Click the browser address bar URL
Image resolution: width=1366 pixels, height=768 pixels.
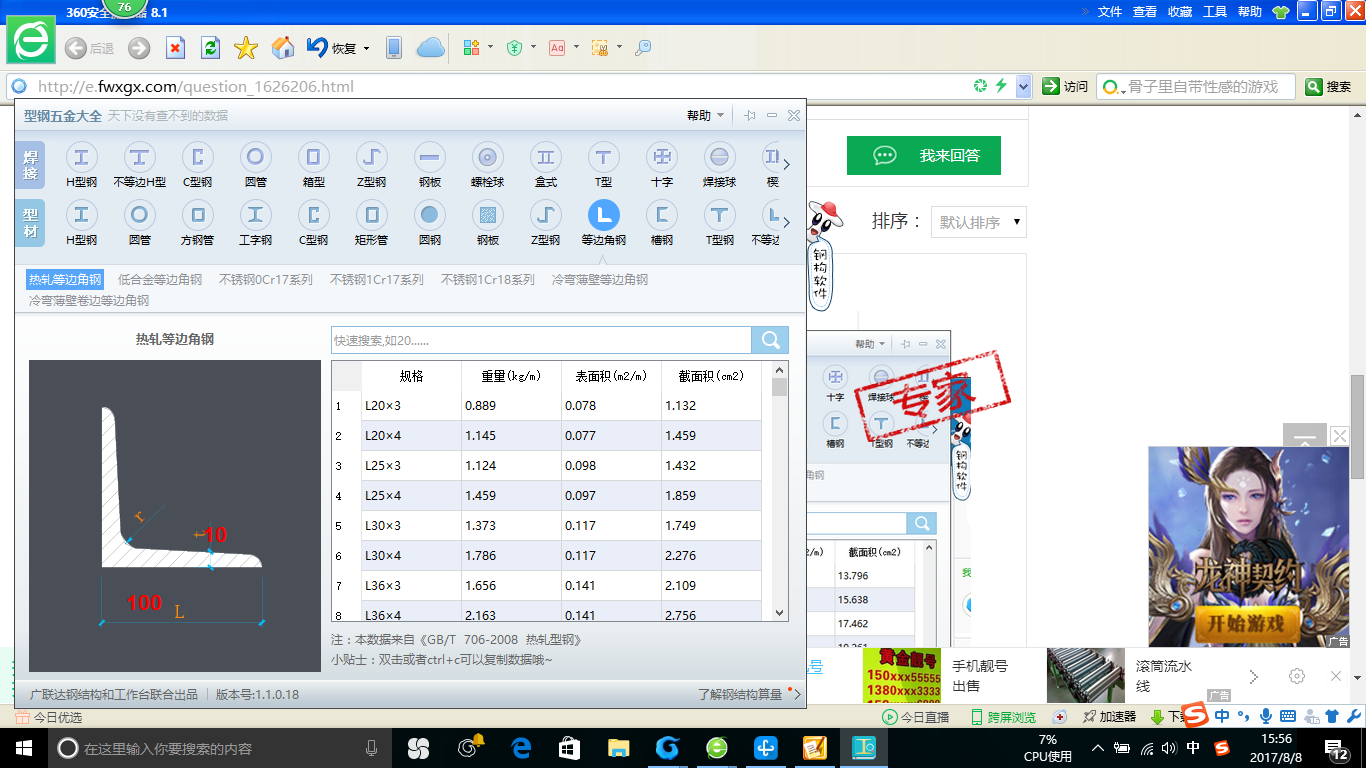click(196, 87)
